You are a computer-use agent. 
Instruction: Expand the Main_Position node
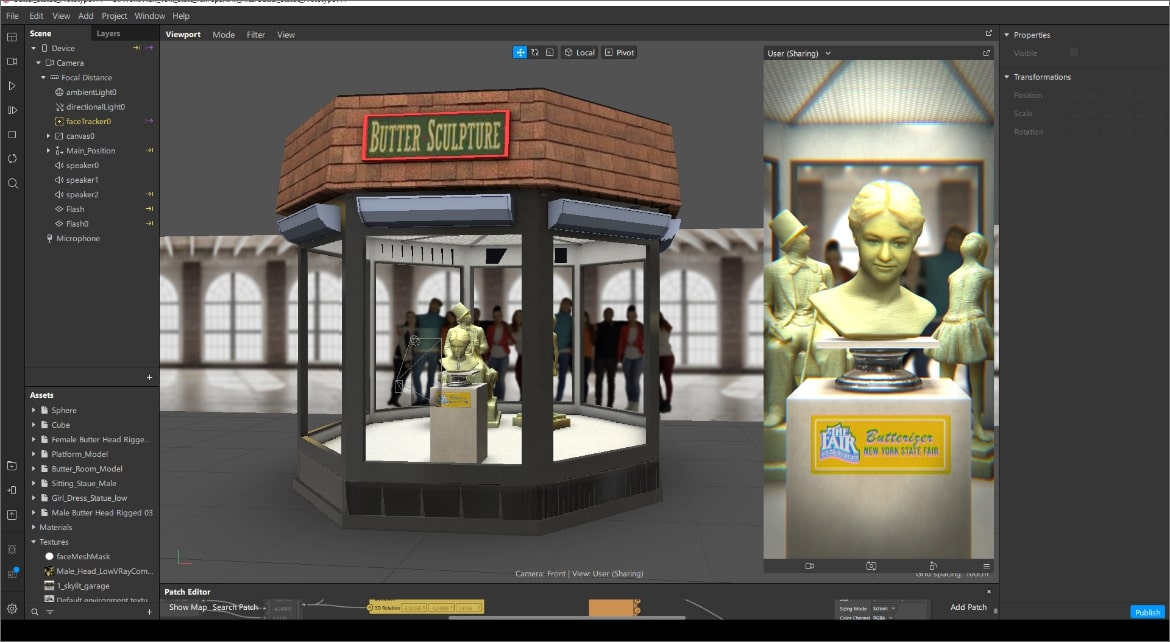(49, 151)
